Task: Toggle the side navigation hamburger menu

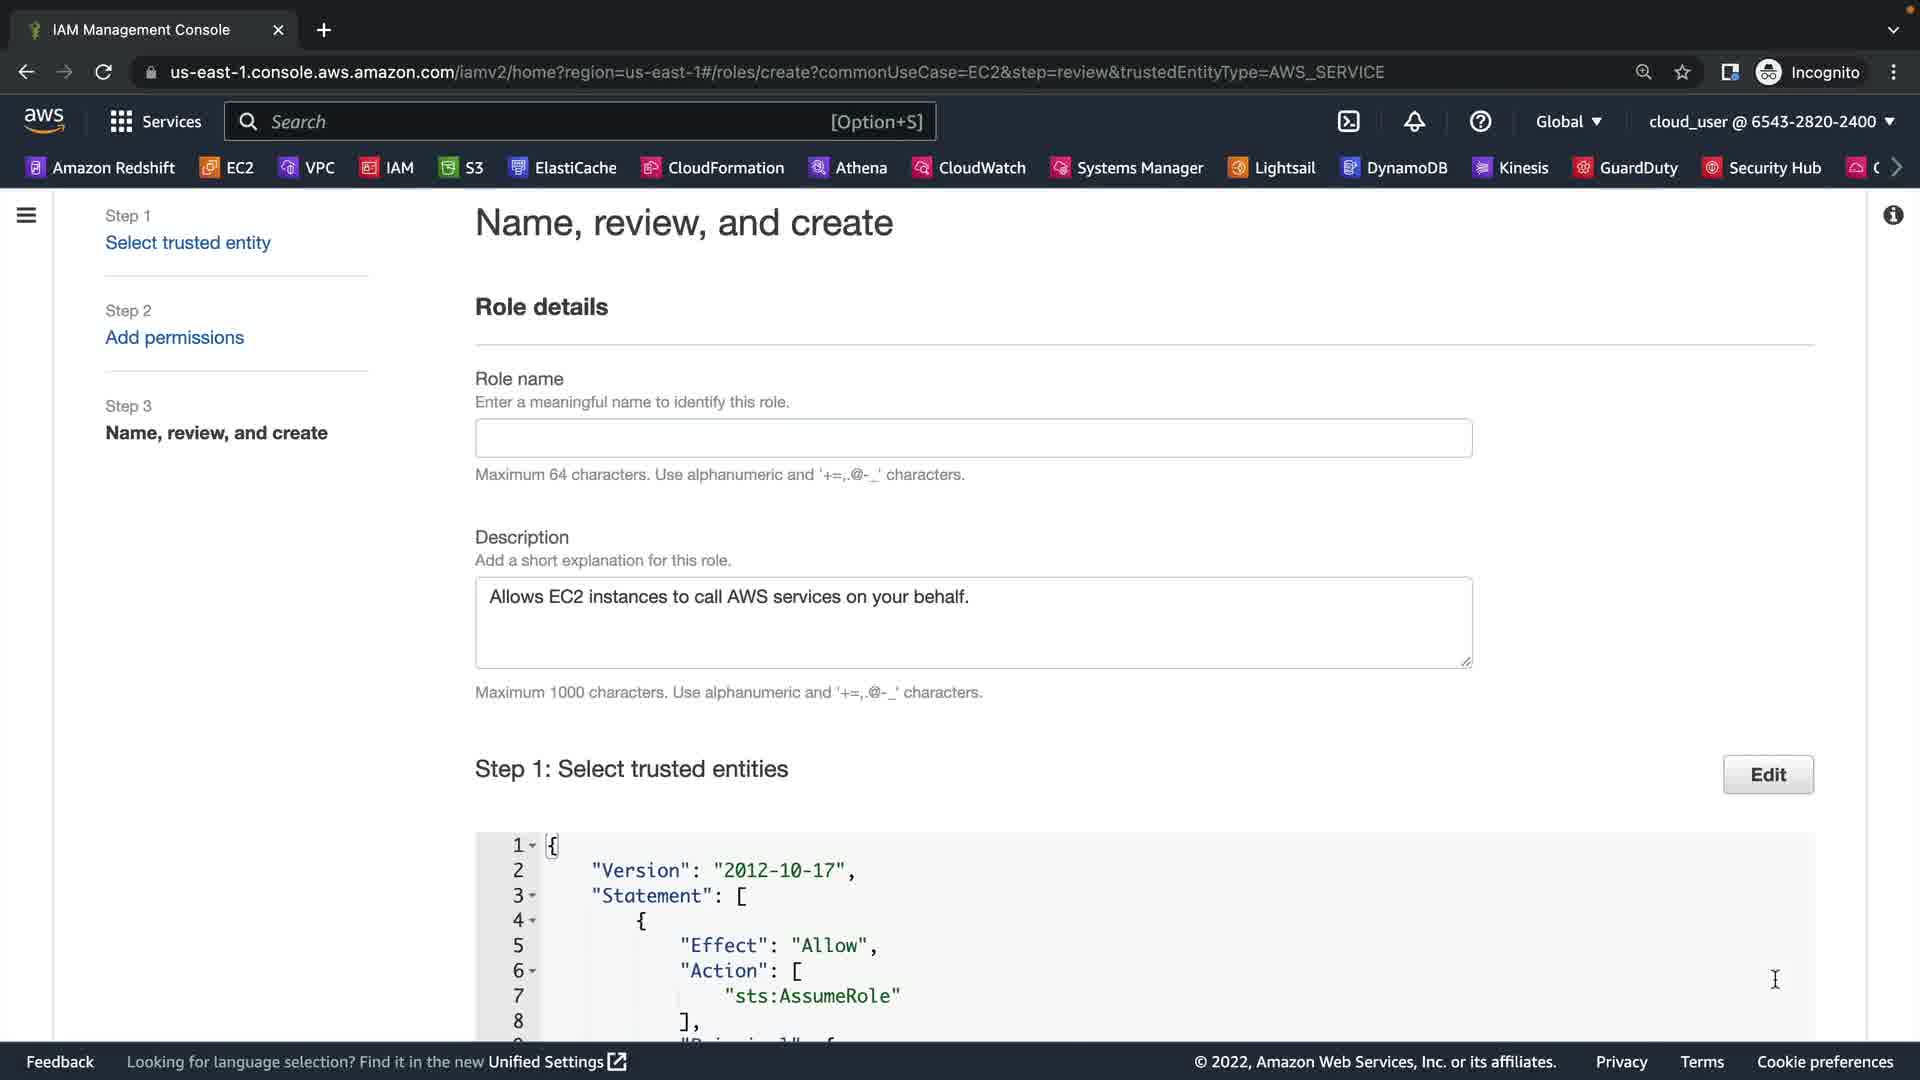Action: point(27,215)
